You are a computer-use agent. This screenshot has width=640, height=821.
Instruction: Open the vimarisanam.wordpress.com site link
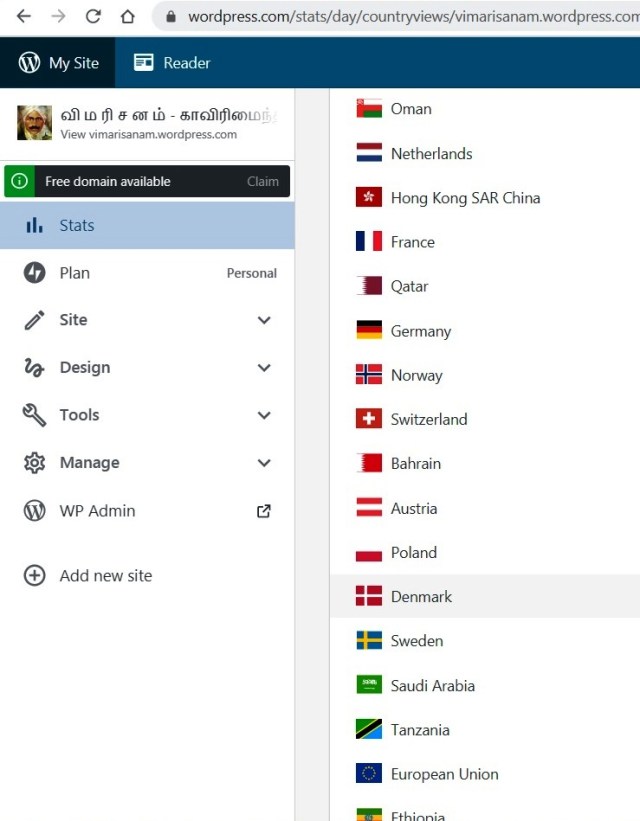tap(148, 134)
